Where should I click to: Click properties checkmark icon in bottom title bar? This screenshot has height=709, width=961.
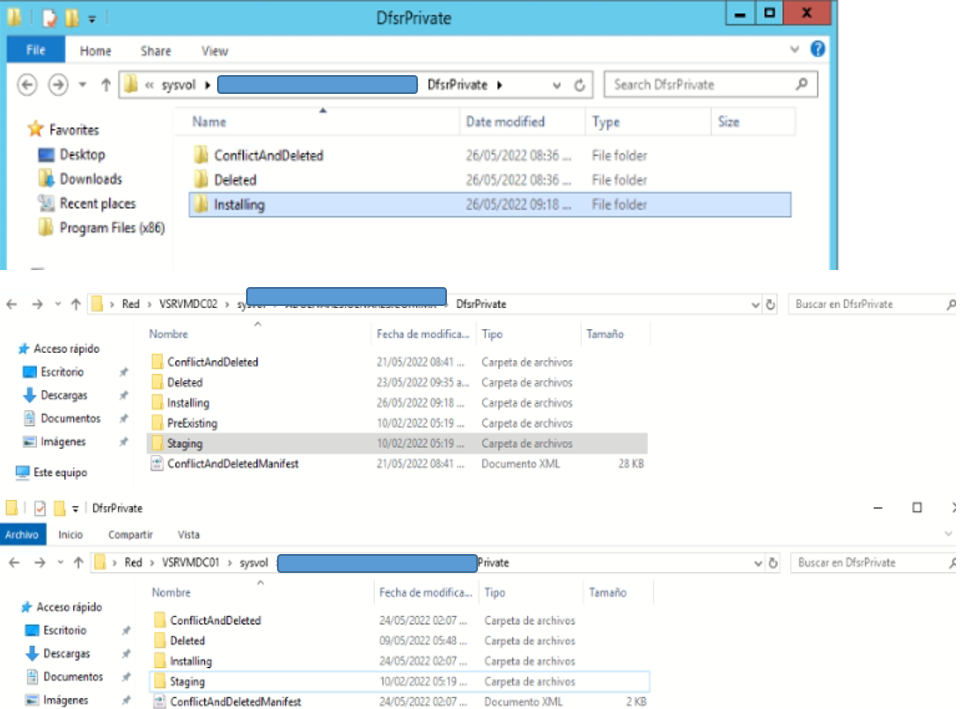[x=40, y=508]
